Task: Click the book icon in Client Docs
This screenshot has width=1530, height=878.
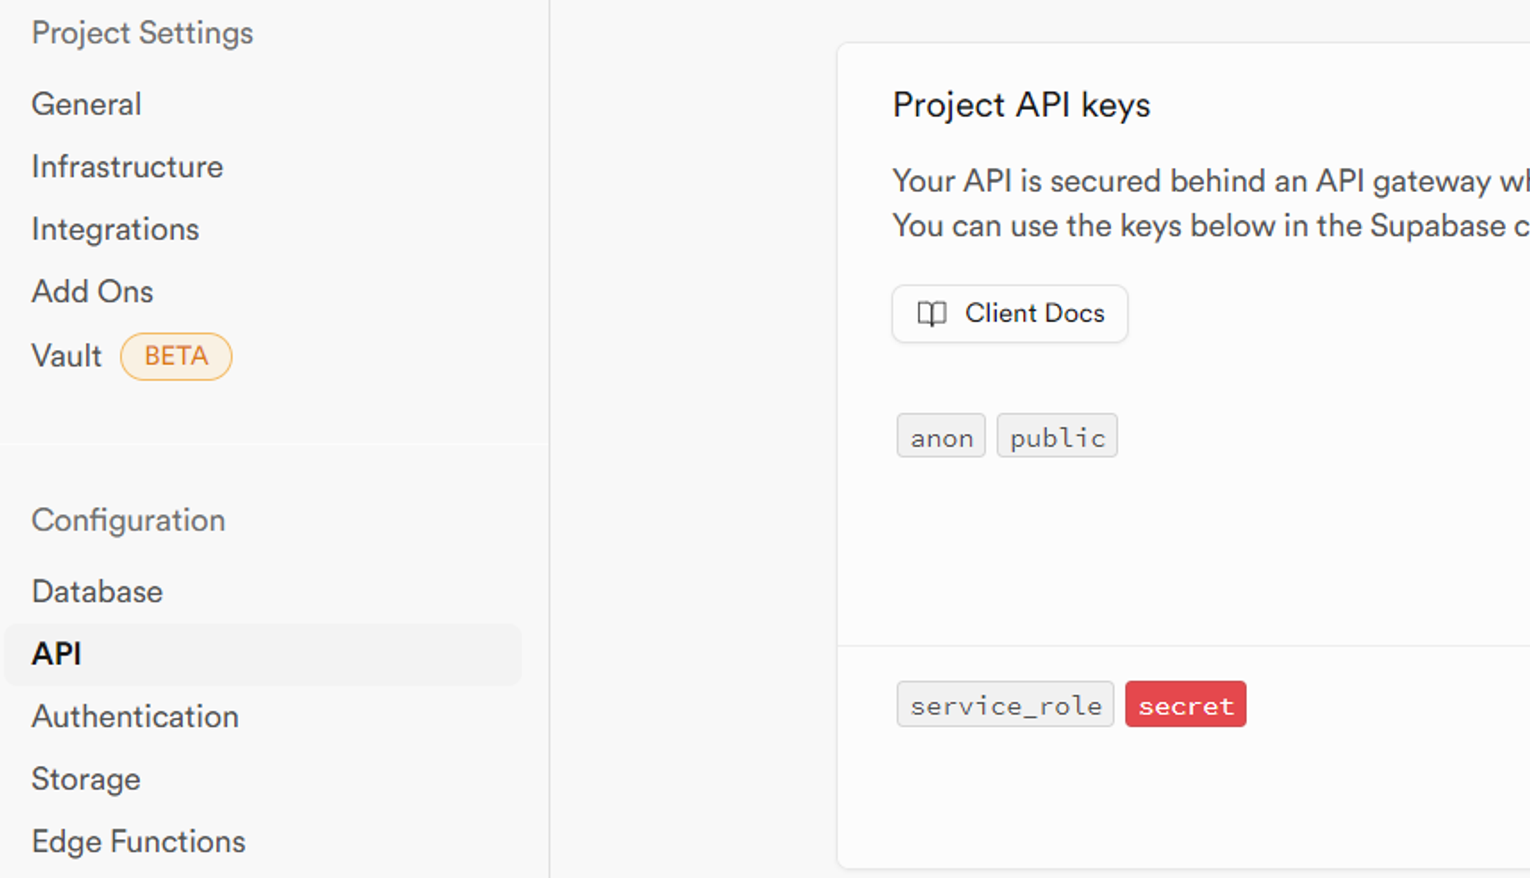Action: point(932,314)
